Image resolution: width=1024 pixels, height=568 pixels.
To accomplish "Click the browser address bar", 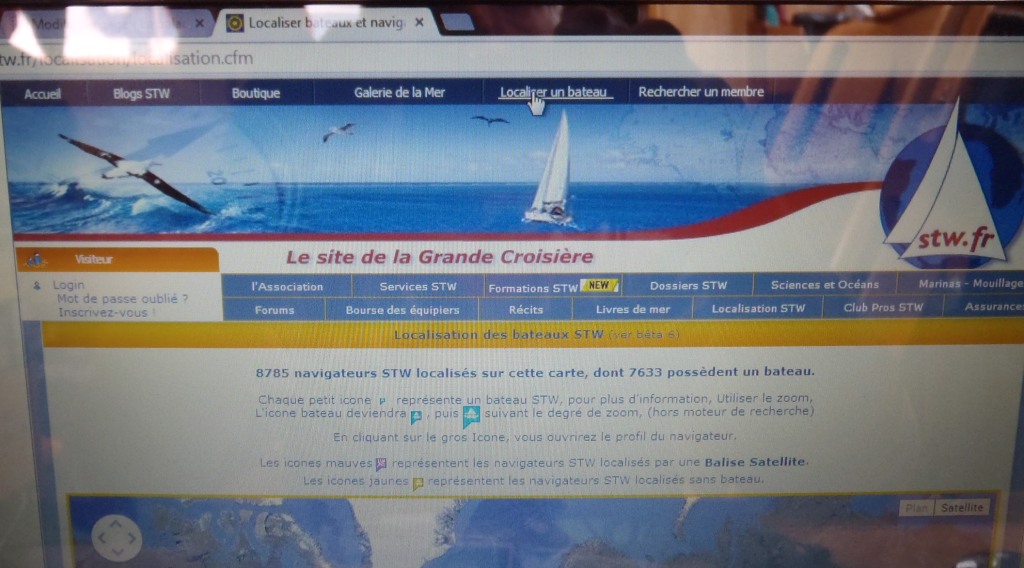I will pyautogui.click(x=509, y=58).
